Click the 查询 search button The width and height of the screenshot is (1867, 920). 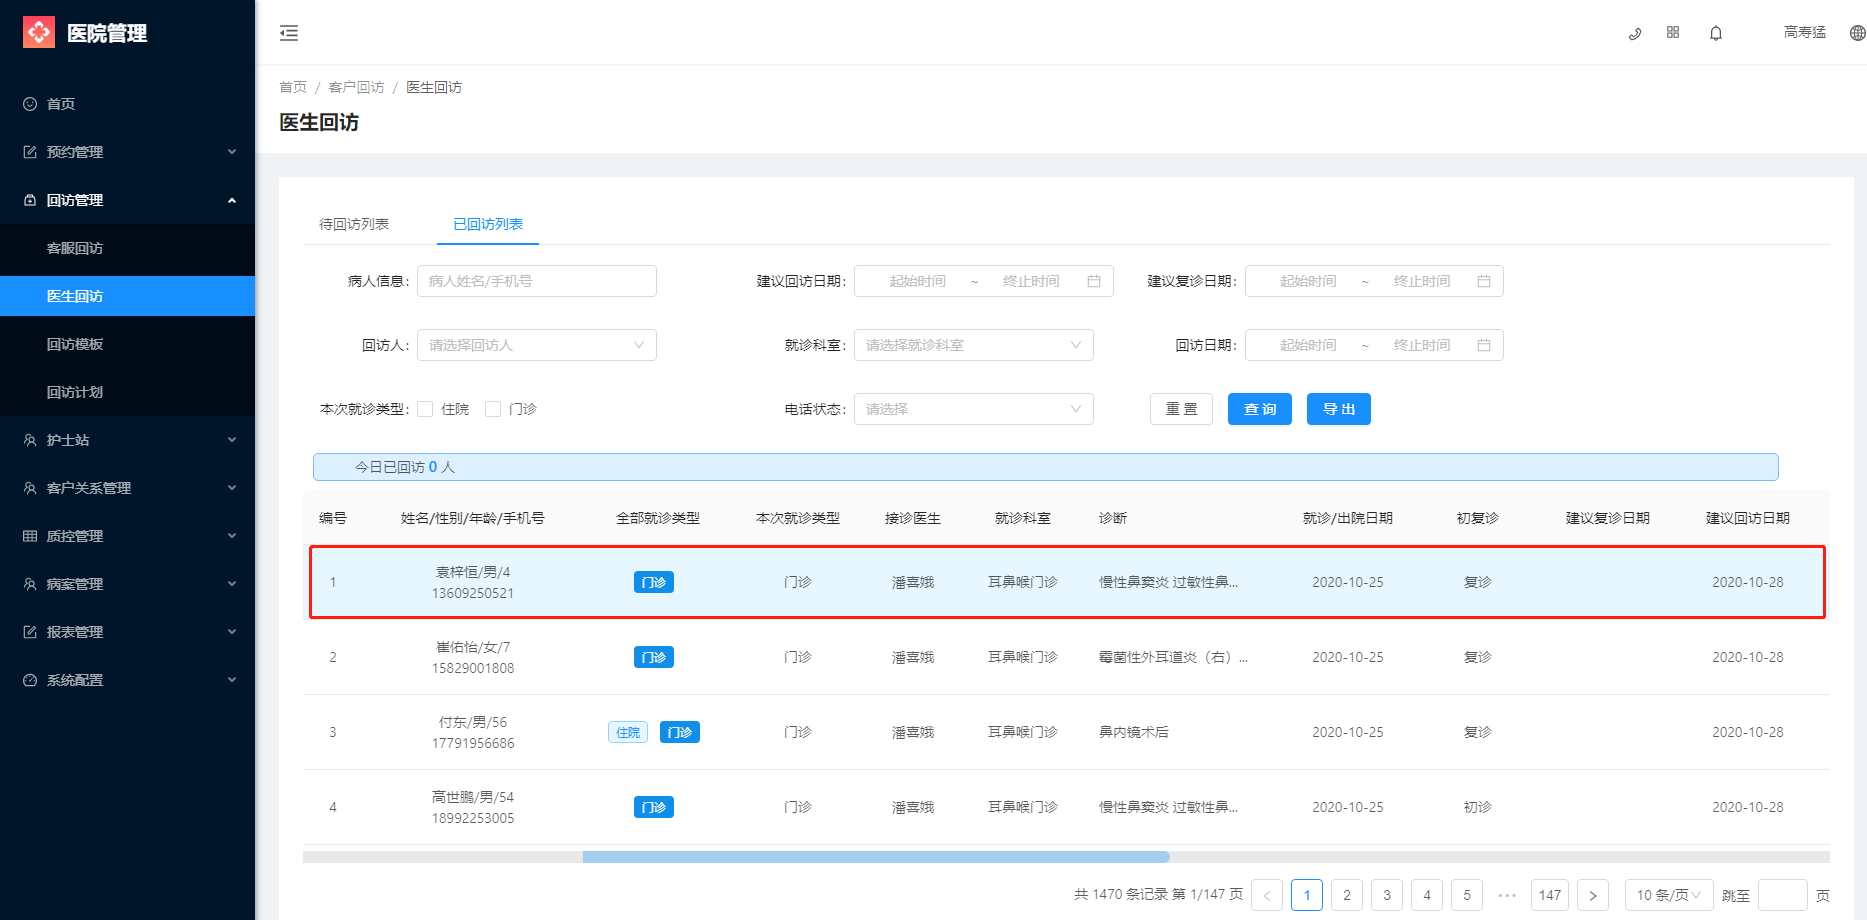(x=1260, y=409)
